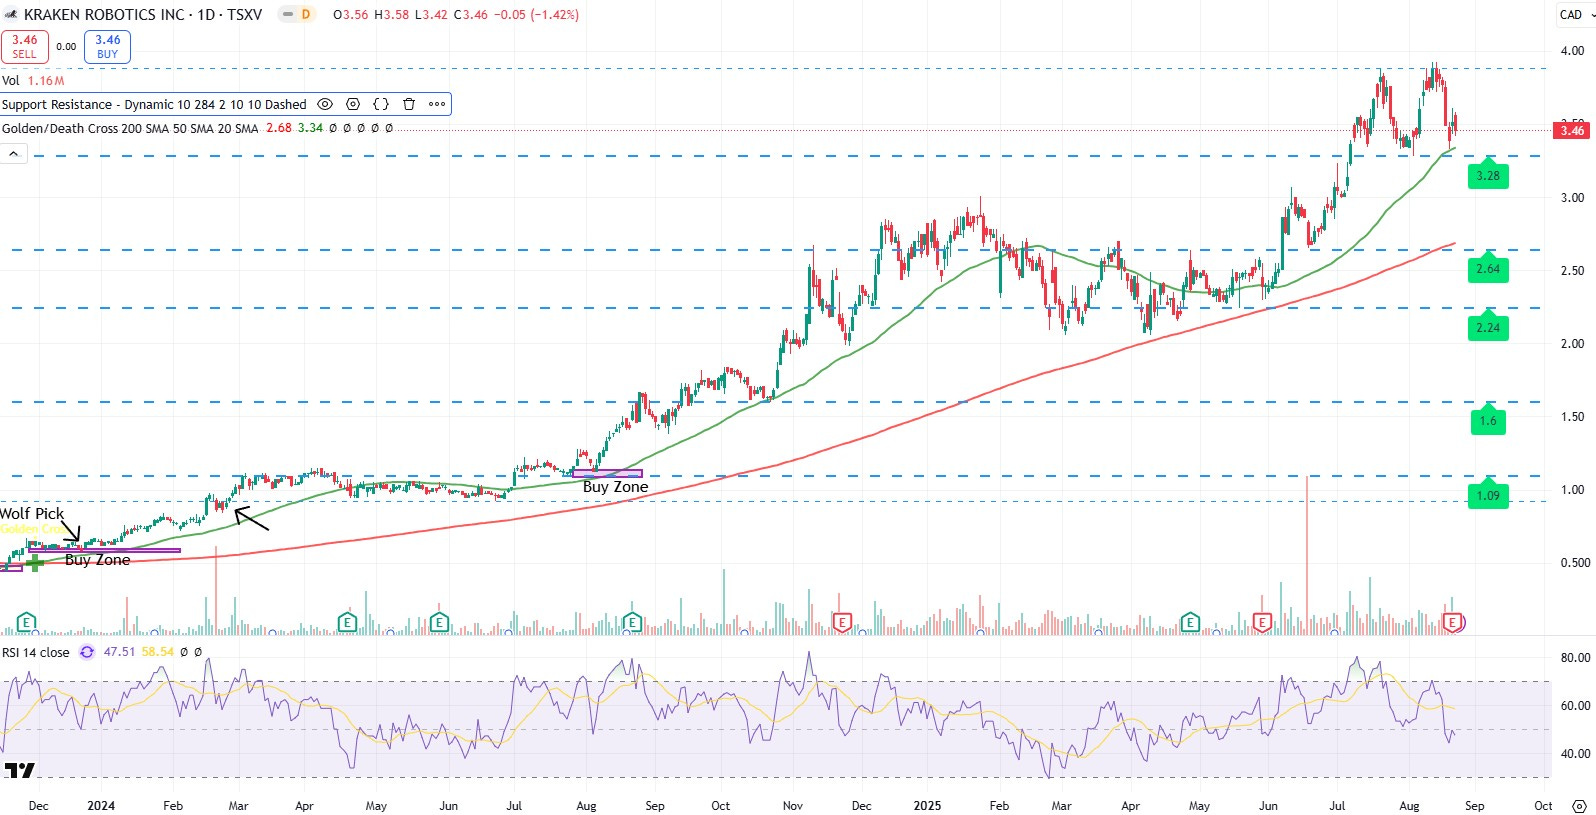Open green earnings E marker near December 2023

point(26,623)
